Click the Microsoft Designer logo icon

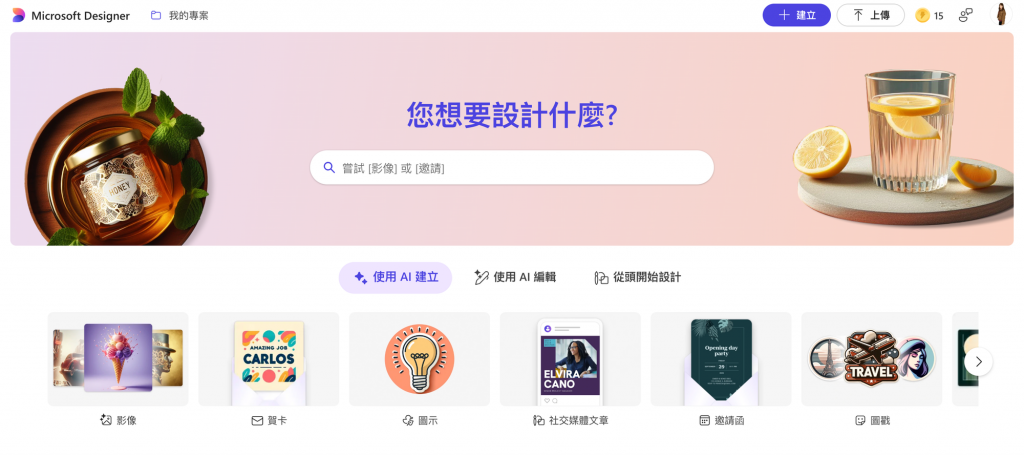tap(18, 15)
